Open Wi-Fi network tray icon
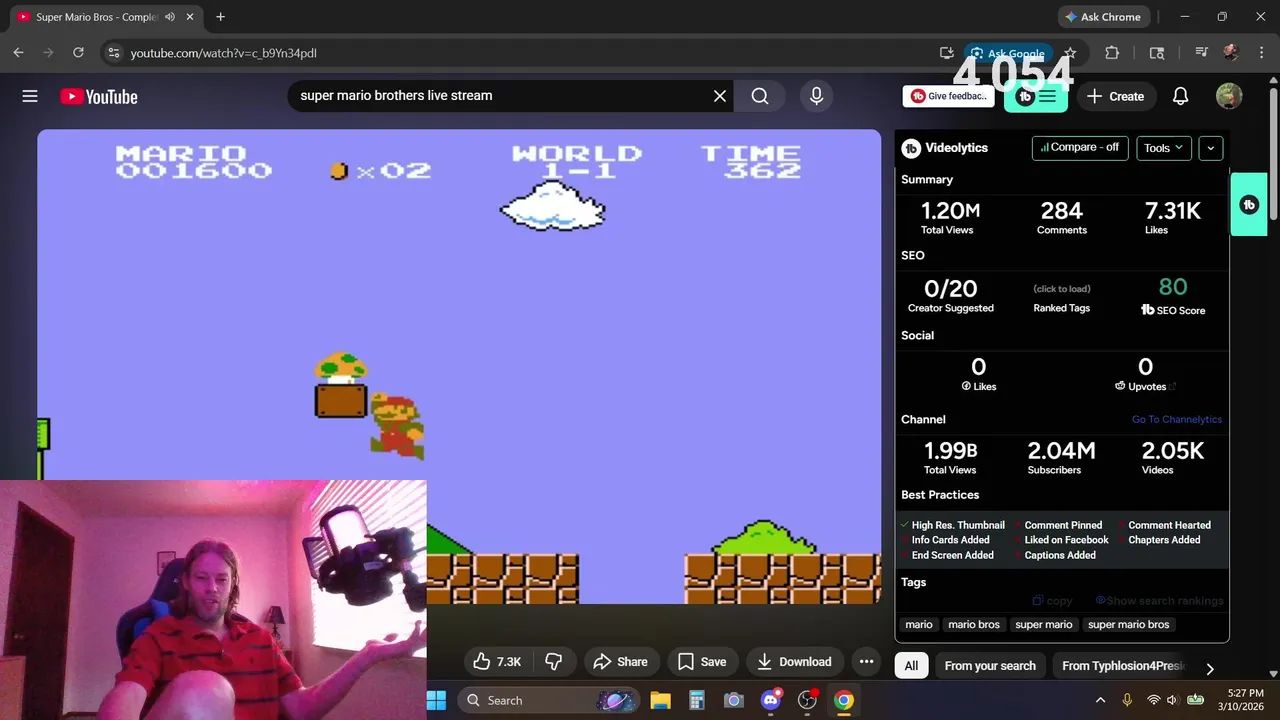Viewport: 1280px width, 720px height. tap(1153, 700)
